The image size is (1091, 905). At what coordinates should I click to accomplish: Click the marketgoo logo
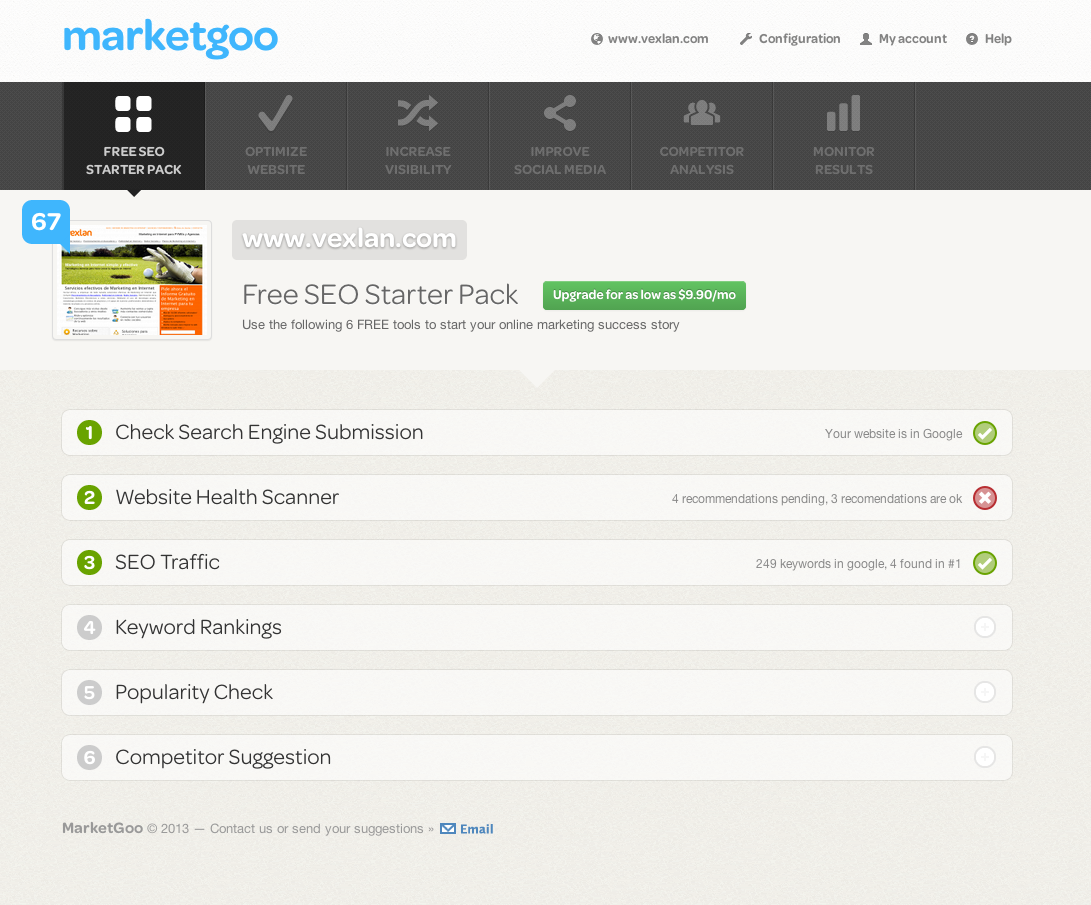coord(170,38)
